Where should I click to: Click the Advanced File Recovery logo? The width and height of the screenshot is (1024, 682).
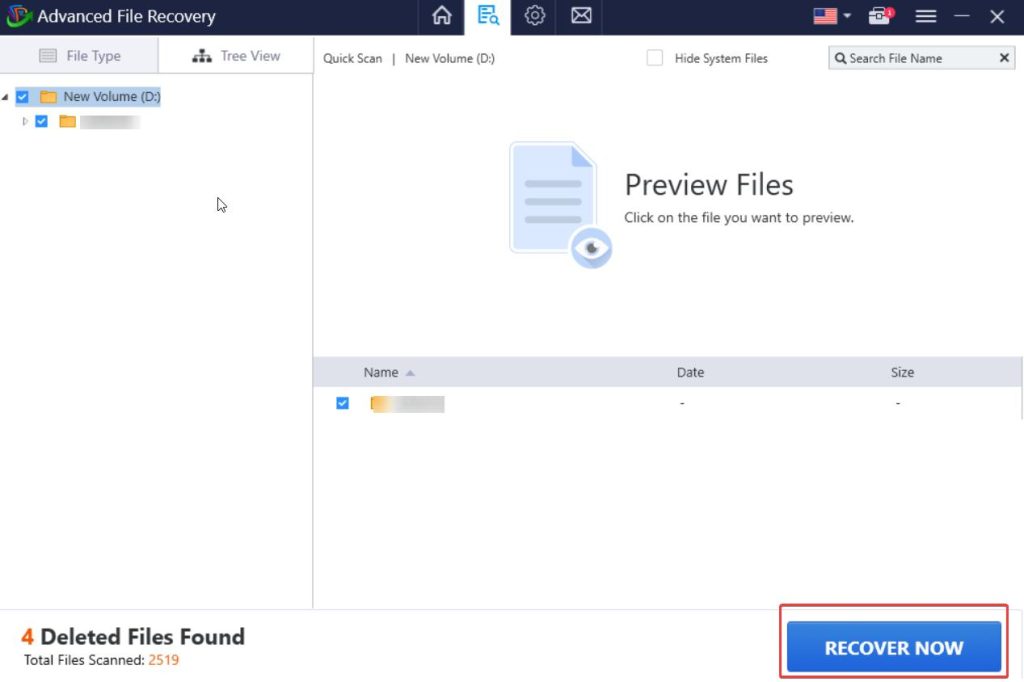[18, 16]
